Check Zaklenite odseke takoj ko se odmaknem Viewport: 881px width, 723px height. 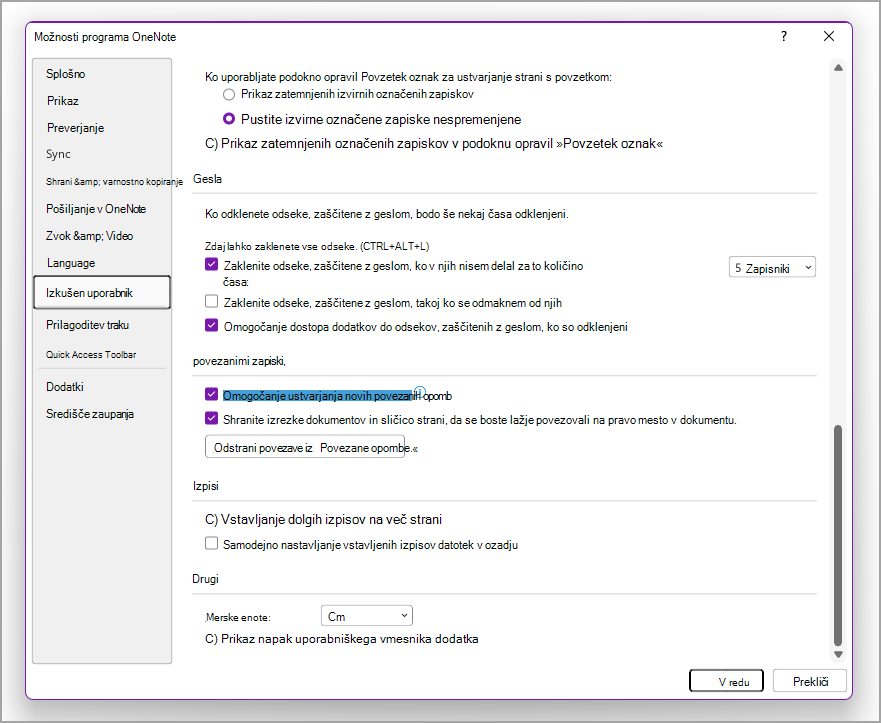[x=211, y=302]
